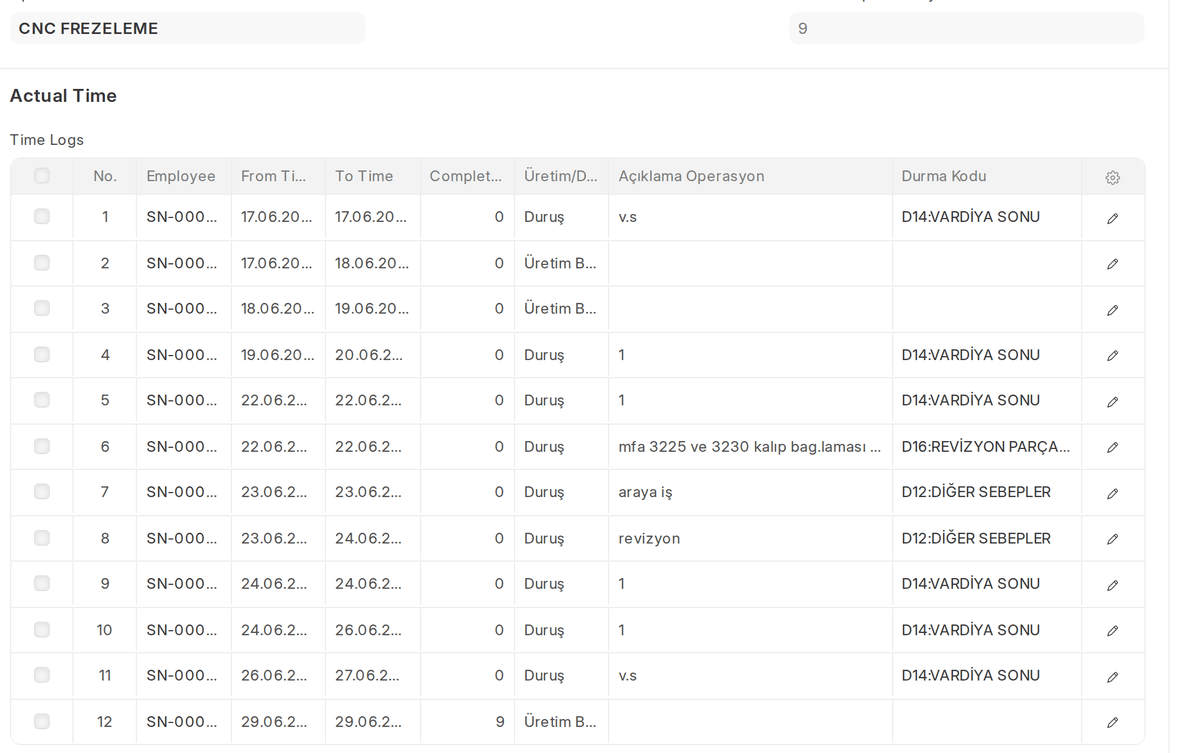Edit time log row 5 with pencil icon

click(x=1112, y=401)
